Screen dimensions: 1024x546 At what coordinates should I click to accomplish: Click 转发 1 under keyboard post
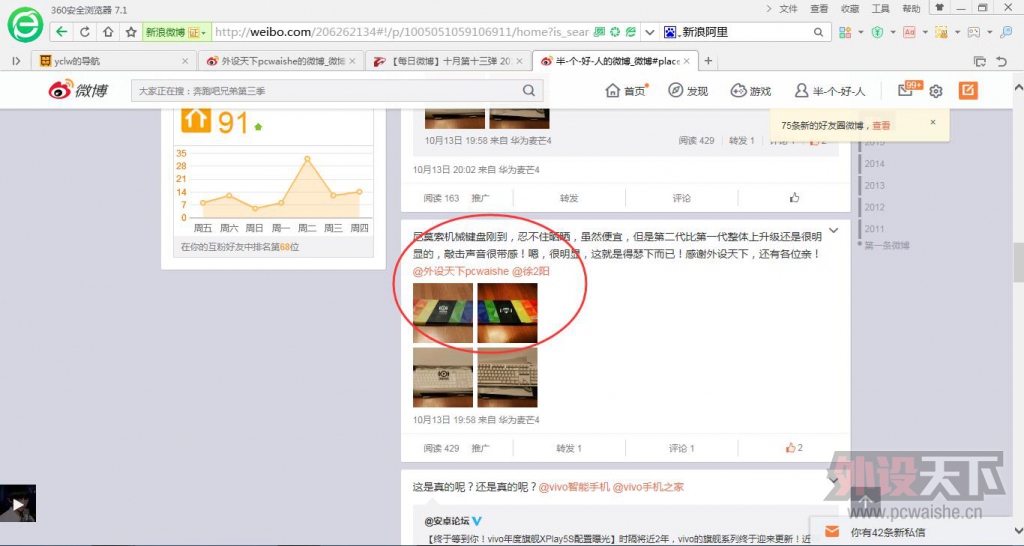pos(569,448)
